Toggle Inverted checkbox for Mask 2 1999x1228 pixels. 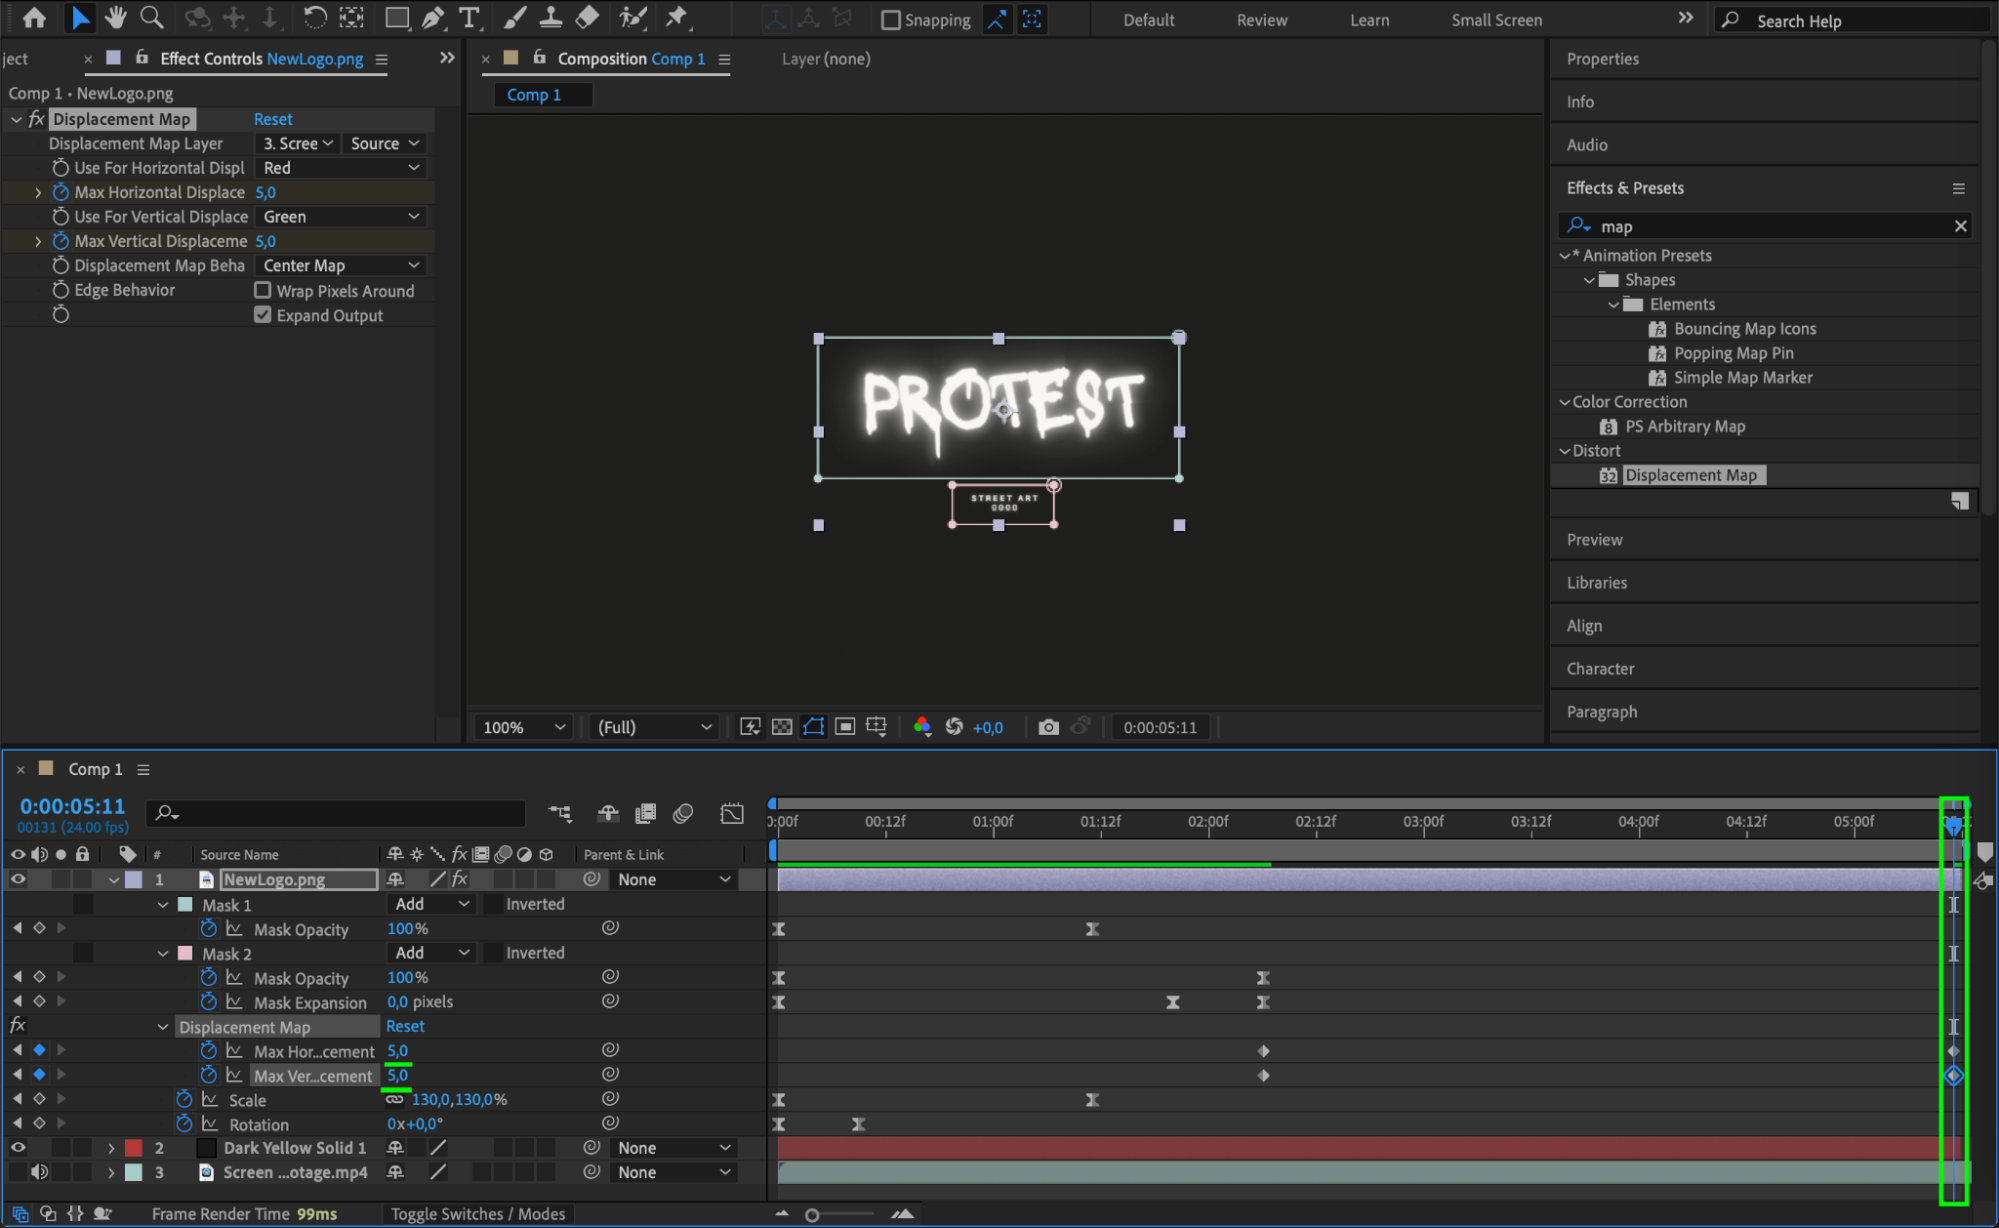(x=494, y=953)
